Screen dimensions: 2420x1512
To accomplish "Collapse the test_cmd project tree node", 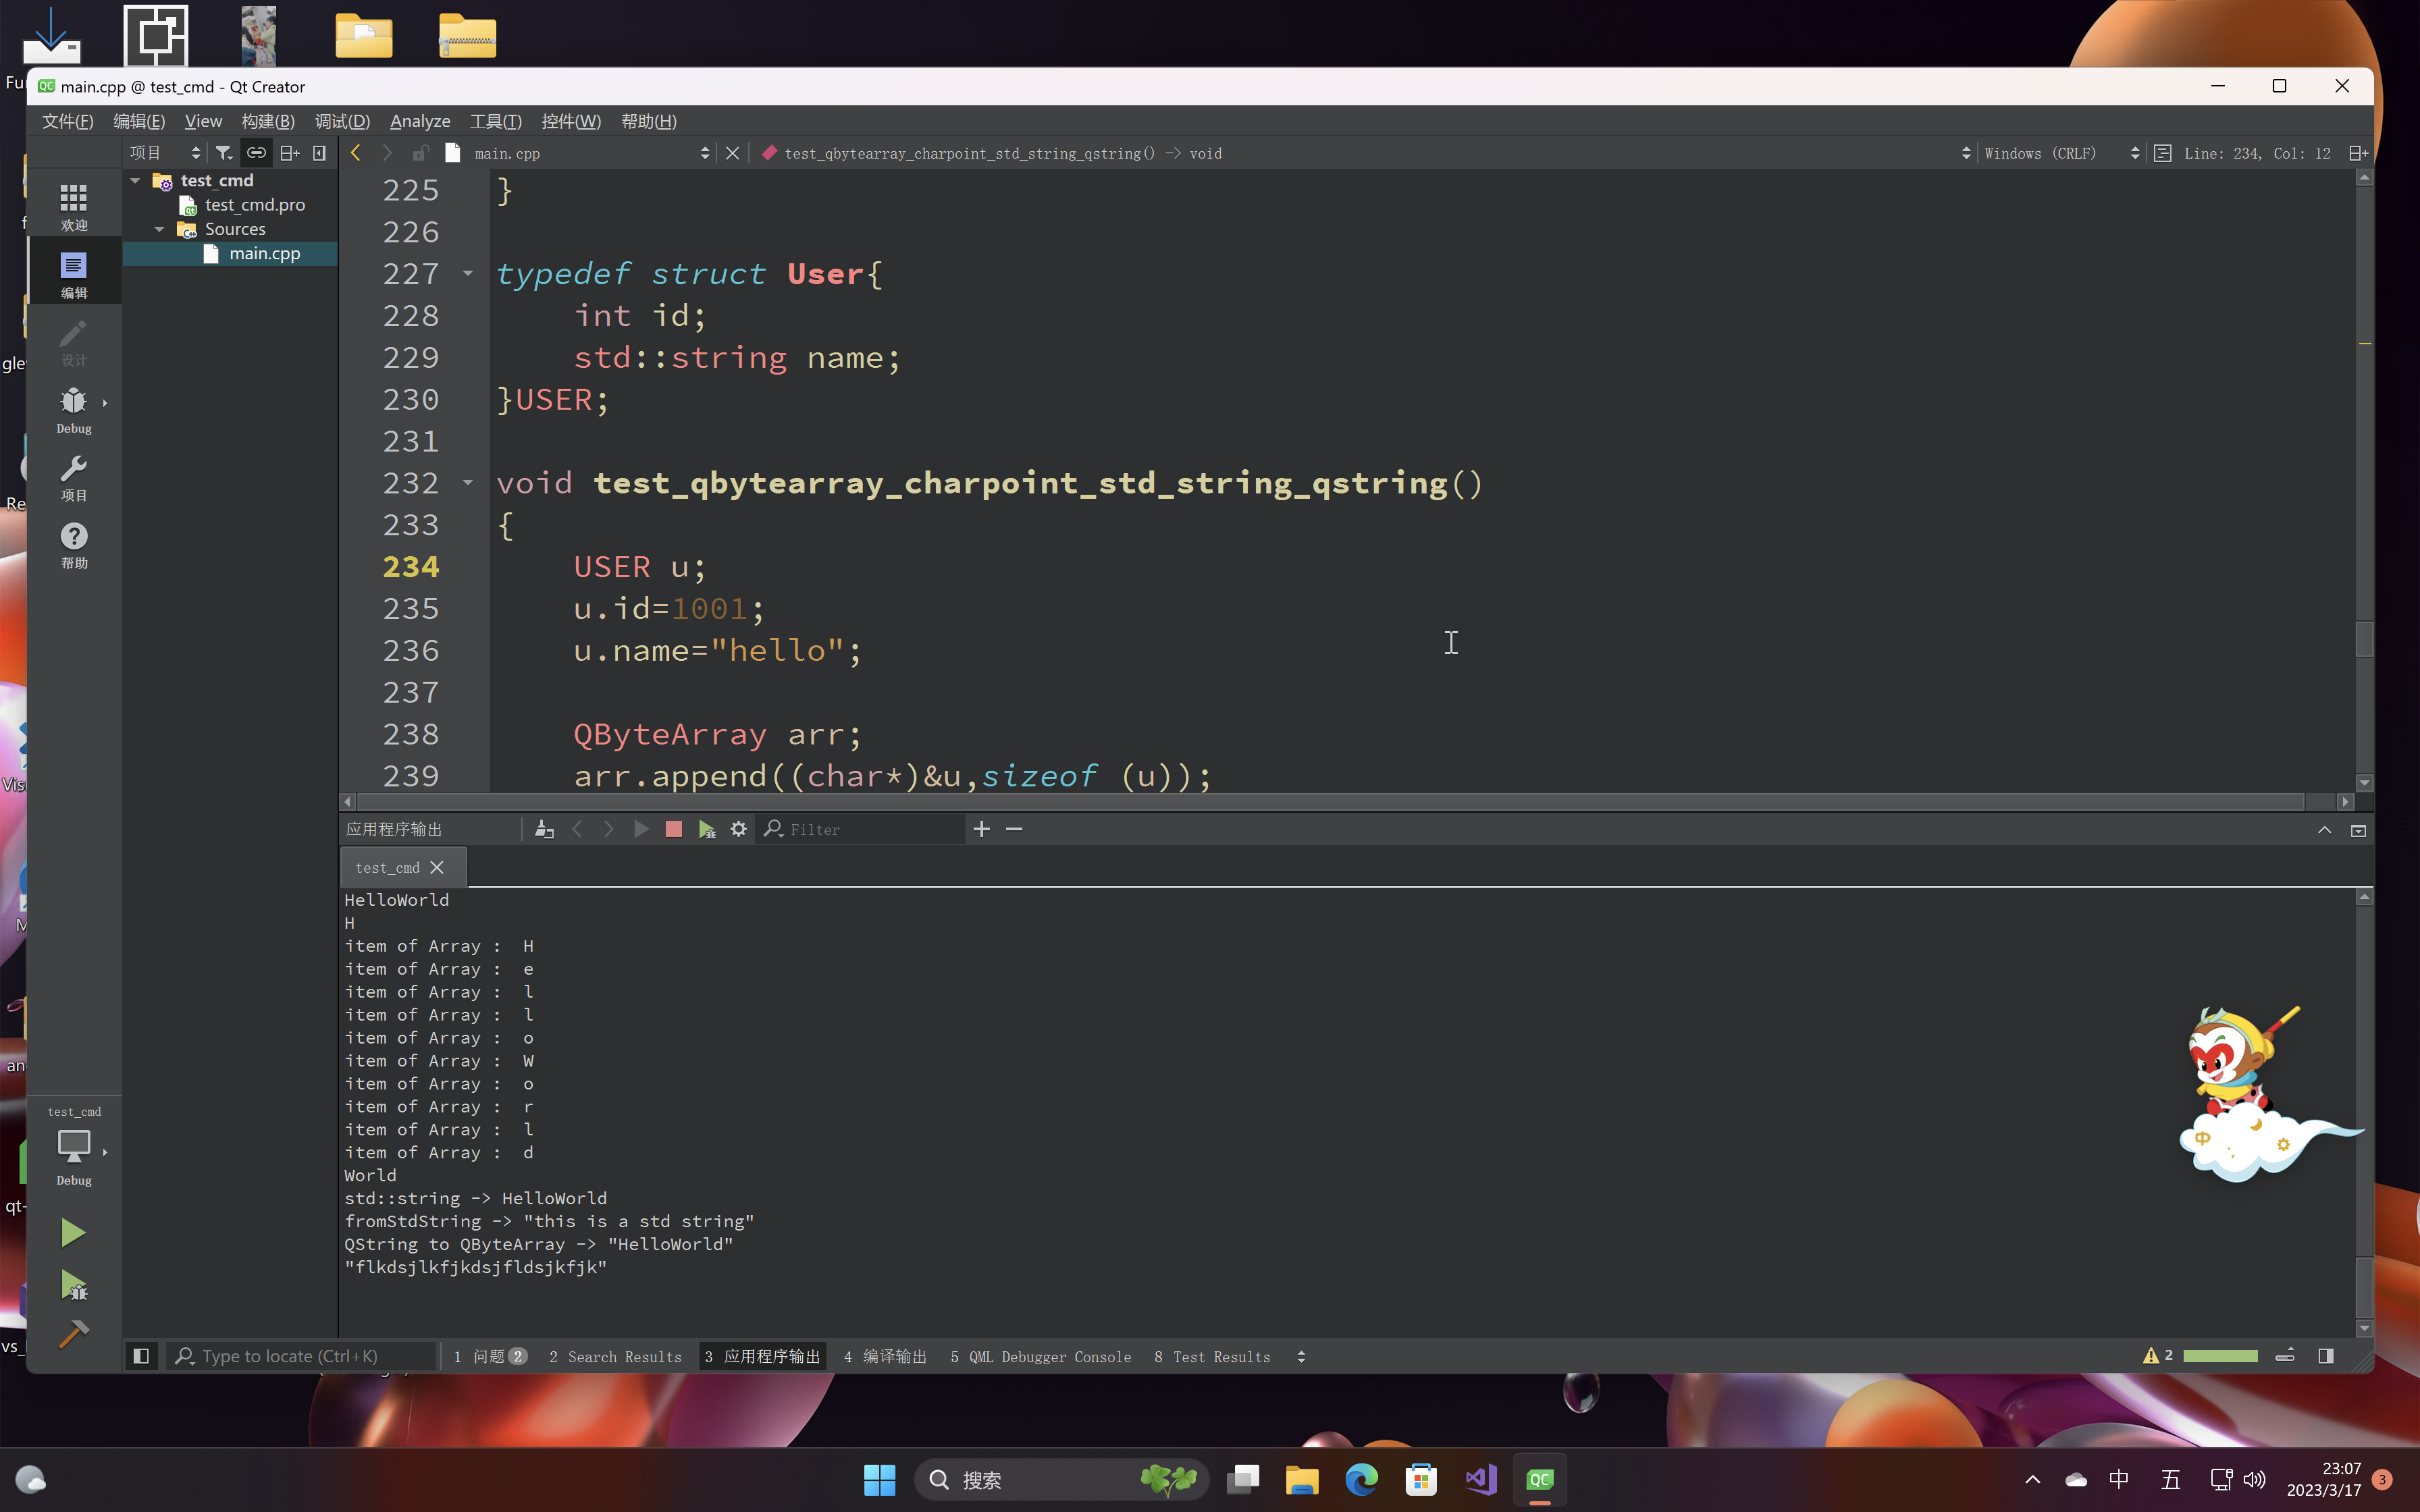I will 135,180.
